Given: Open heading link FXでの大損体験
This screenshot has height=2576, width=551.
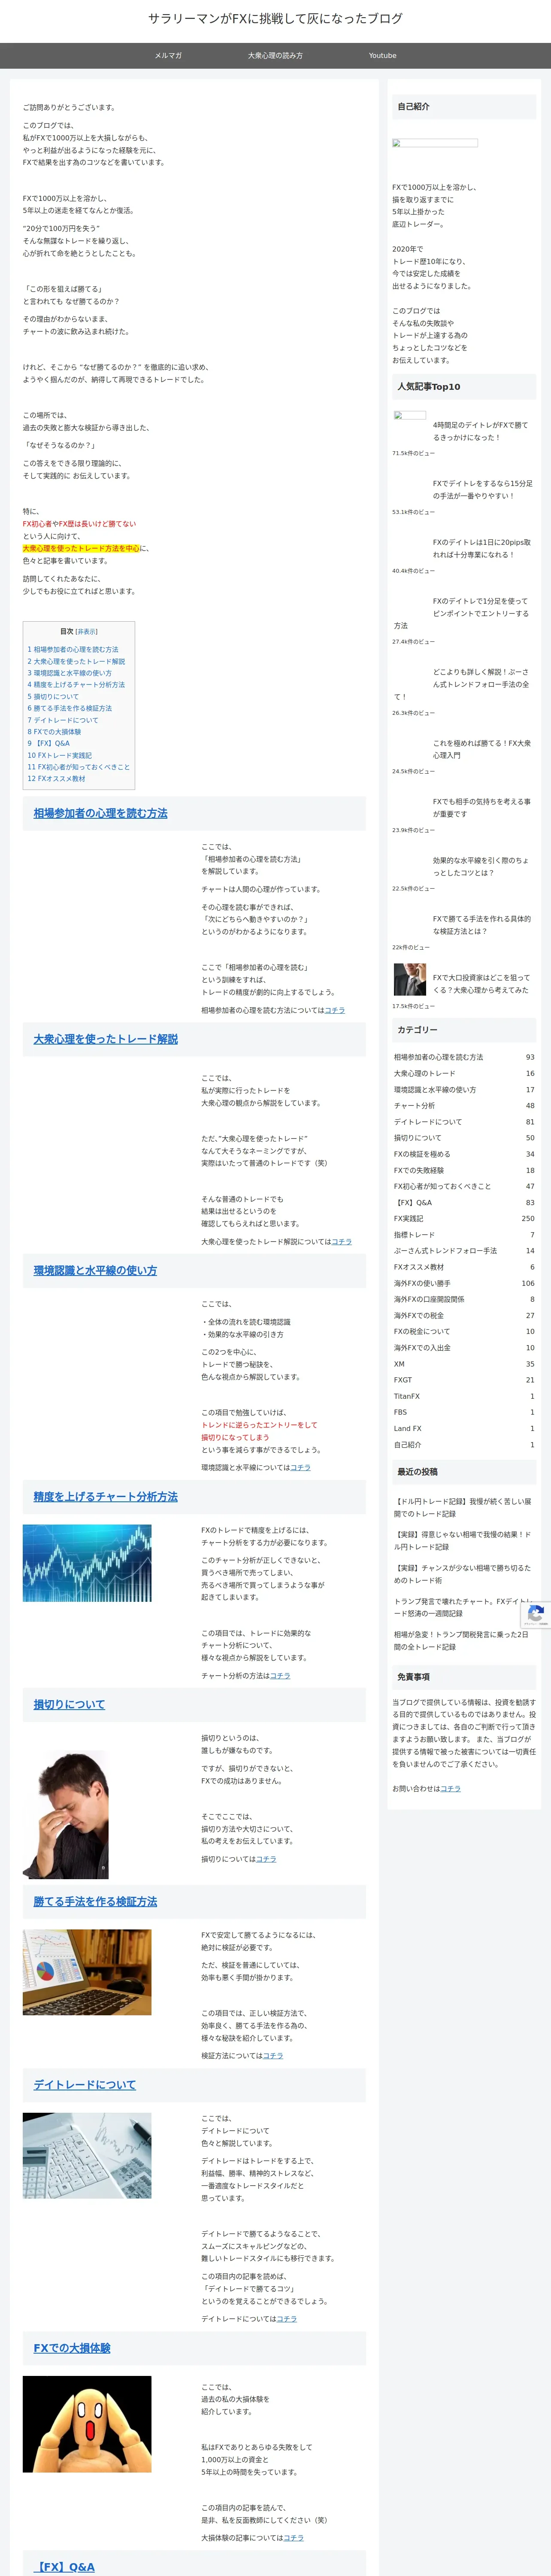Looking at the screenshot, I should click(x=72, y=2348).
